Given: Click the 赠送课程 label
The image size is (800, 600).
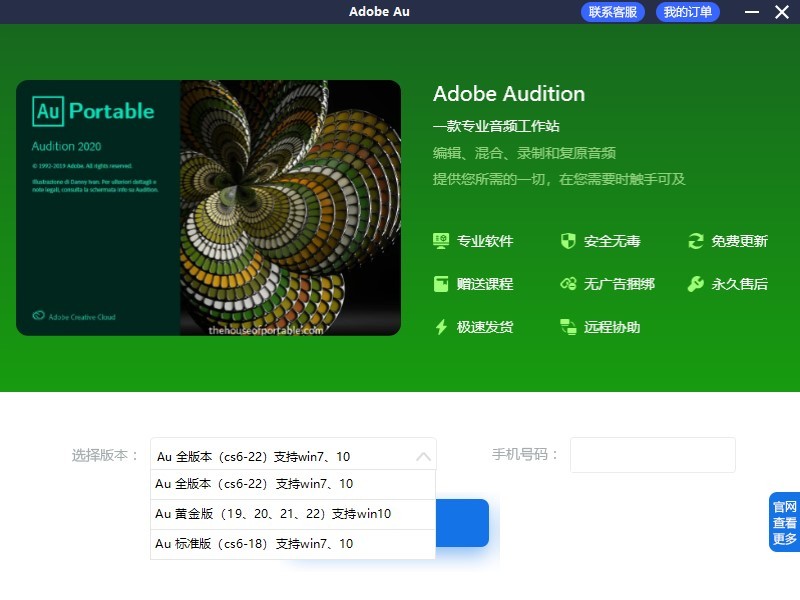Looking at the screenshot, I should pyautogui.click(x=485, y=284).
